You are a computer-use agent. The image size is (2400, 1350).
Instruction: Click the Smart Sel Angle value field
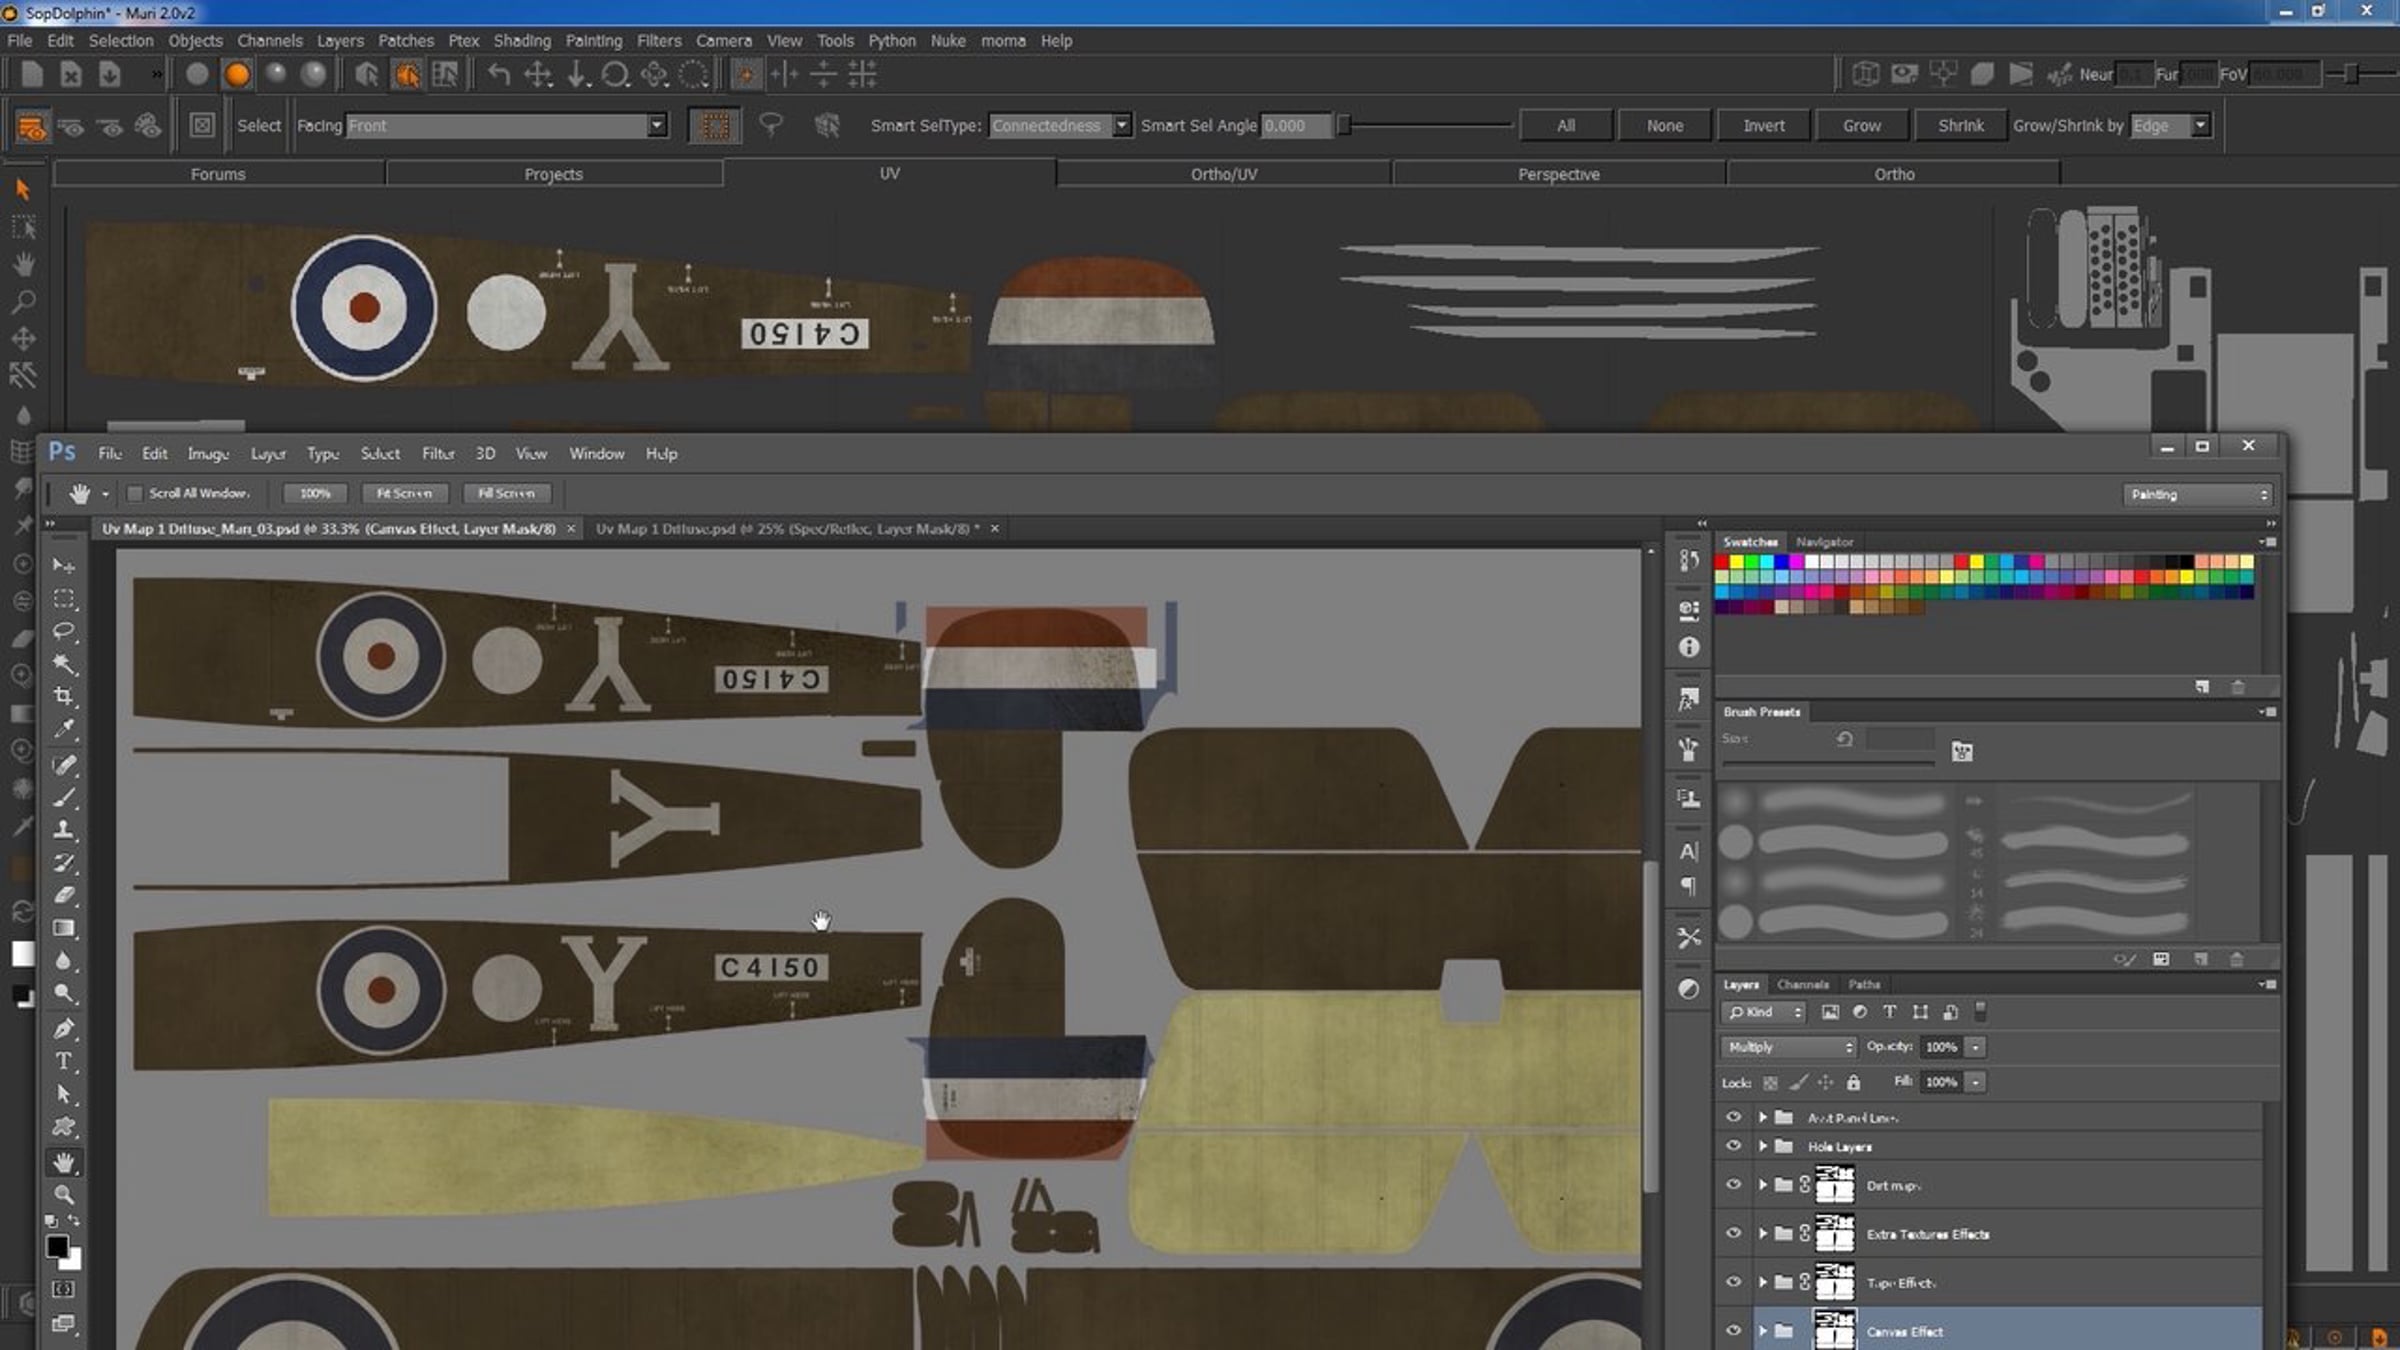click(x=1296, y=126)
